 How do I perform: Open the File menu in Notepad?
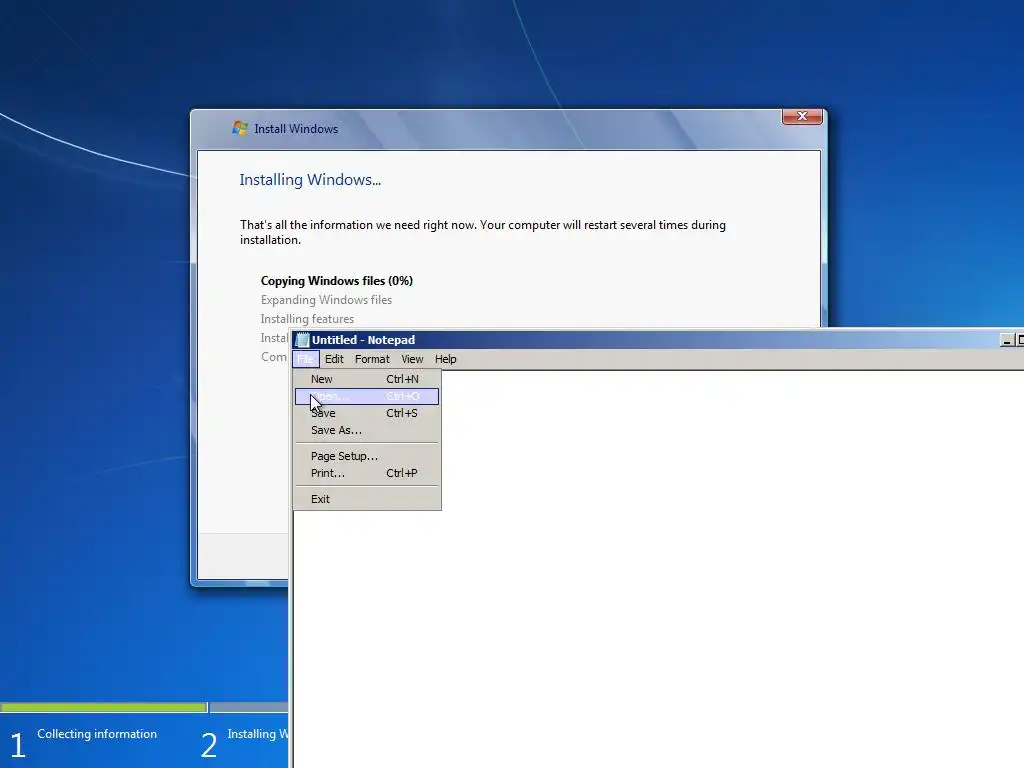pos(306,359)
